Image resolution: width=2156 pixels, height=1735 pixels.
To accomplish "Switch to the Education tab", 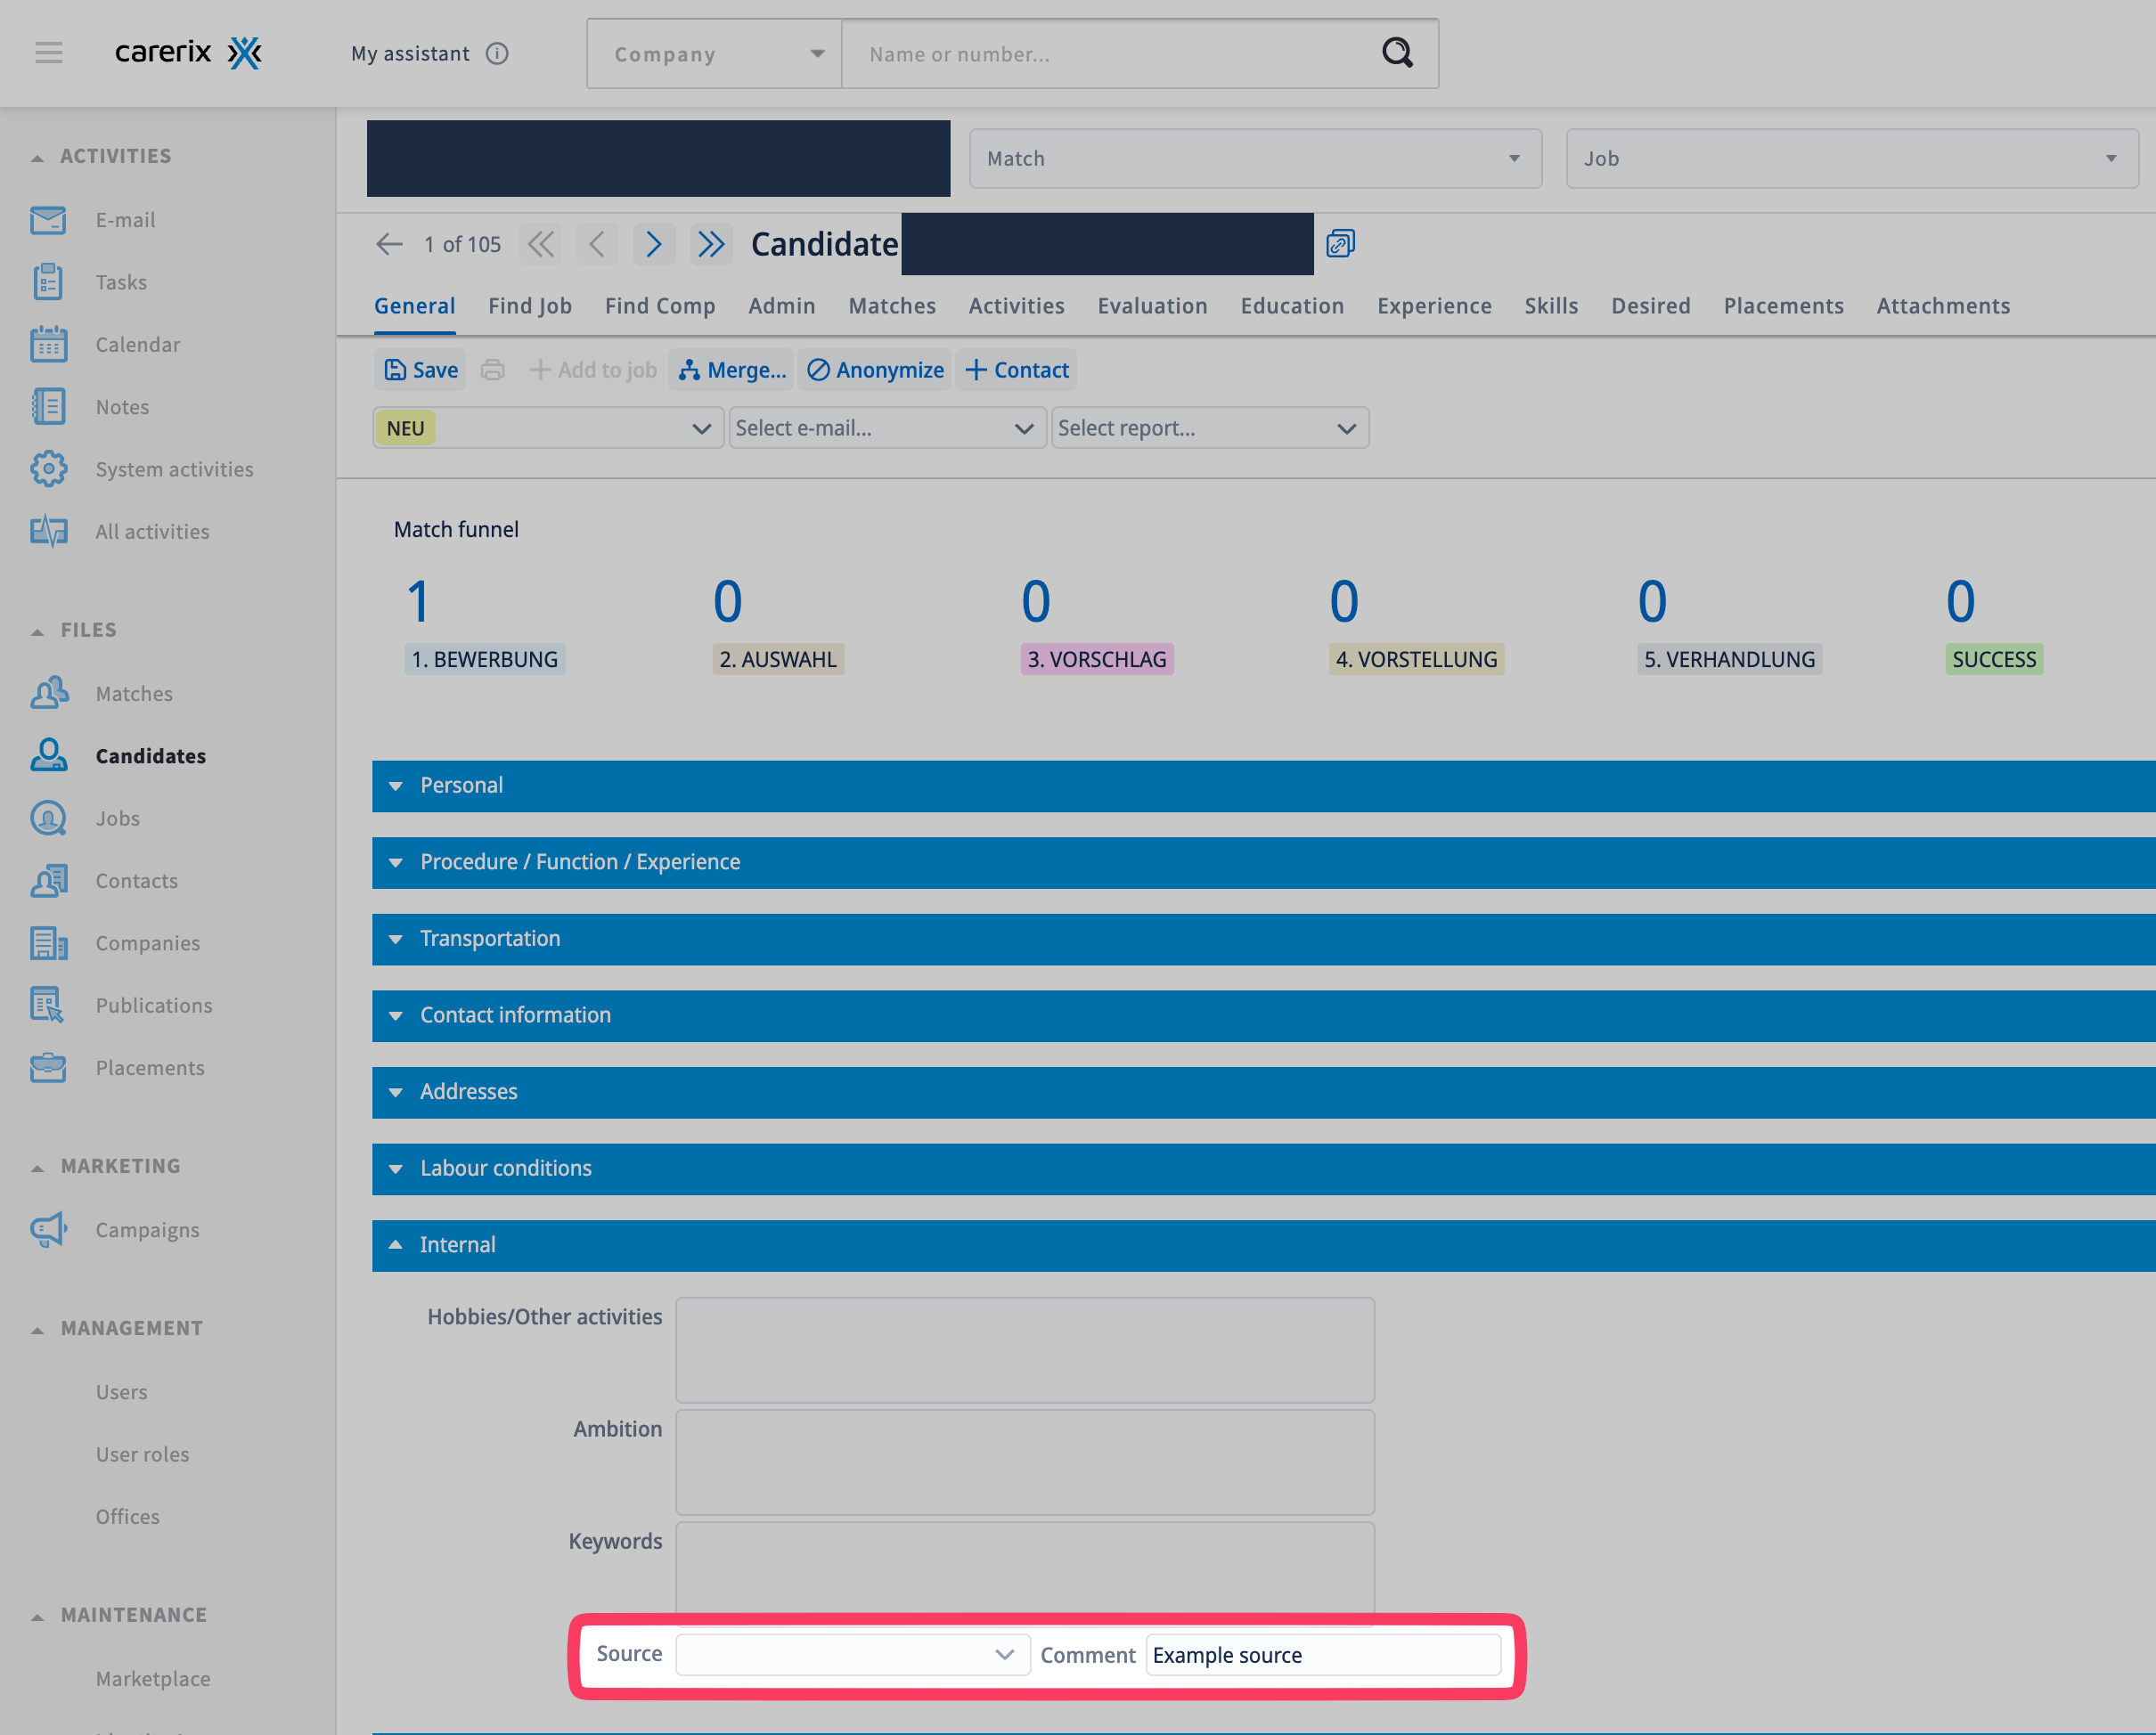I will tap(1291, 306).
